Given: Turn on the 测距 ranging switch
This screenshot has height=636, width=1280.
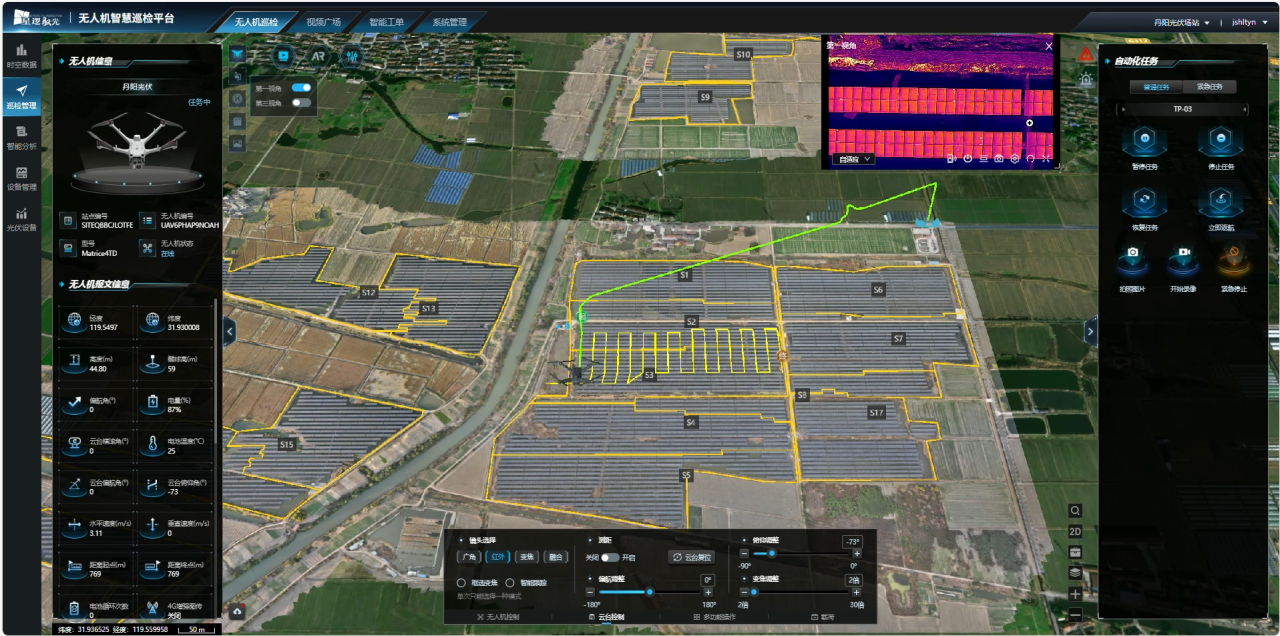Looking at the screenshot, I should (x=609, y=557).
